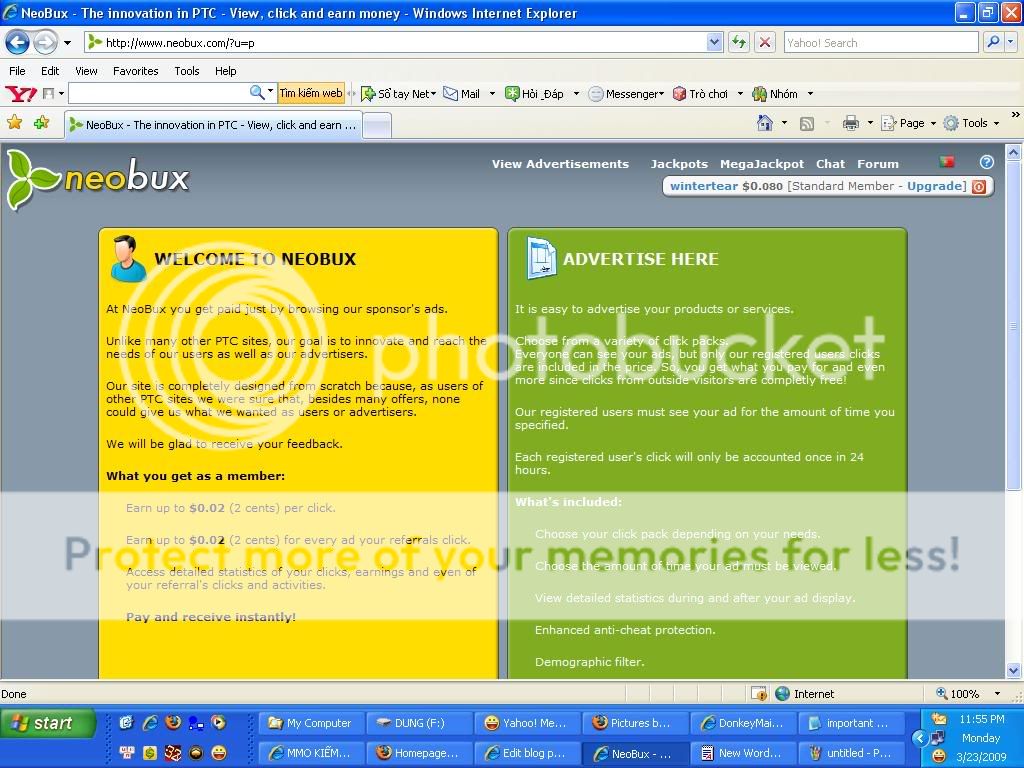The width and height of the screenshot is (1024, 768).
Task: Click the Portuguese flag language icon
Action: (x=946, y=161)
